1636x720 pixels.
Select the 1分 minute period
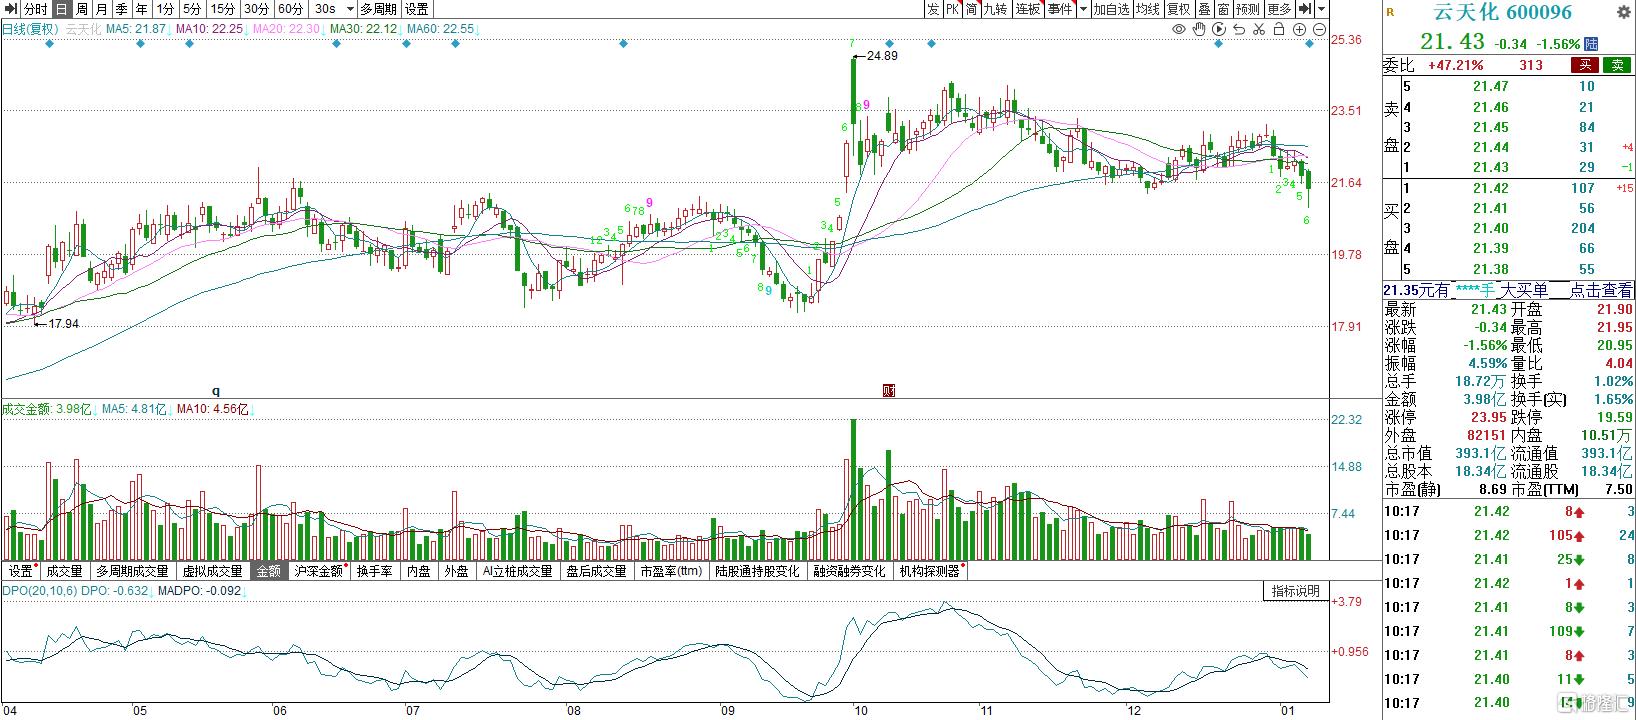(x=166, y=9)
